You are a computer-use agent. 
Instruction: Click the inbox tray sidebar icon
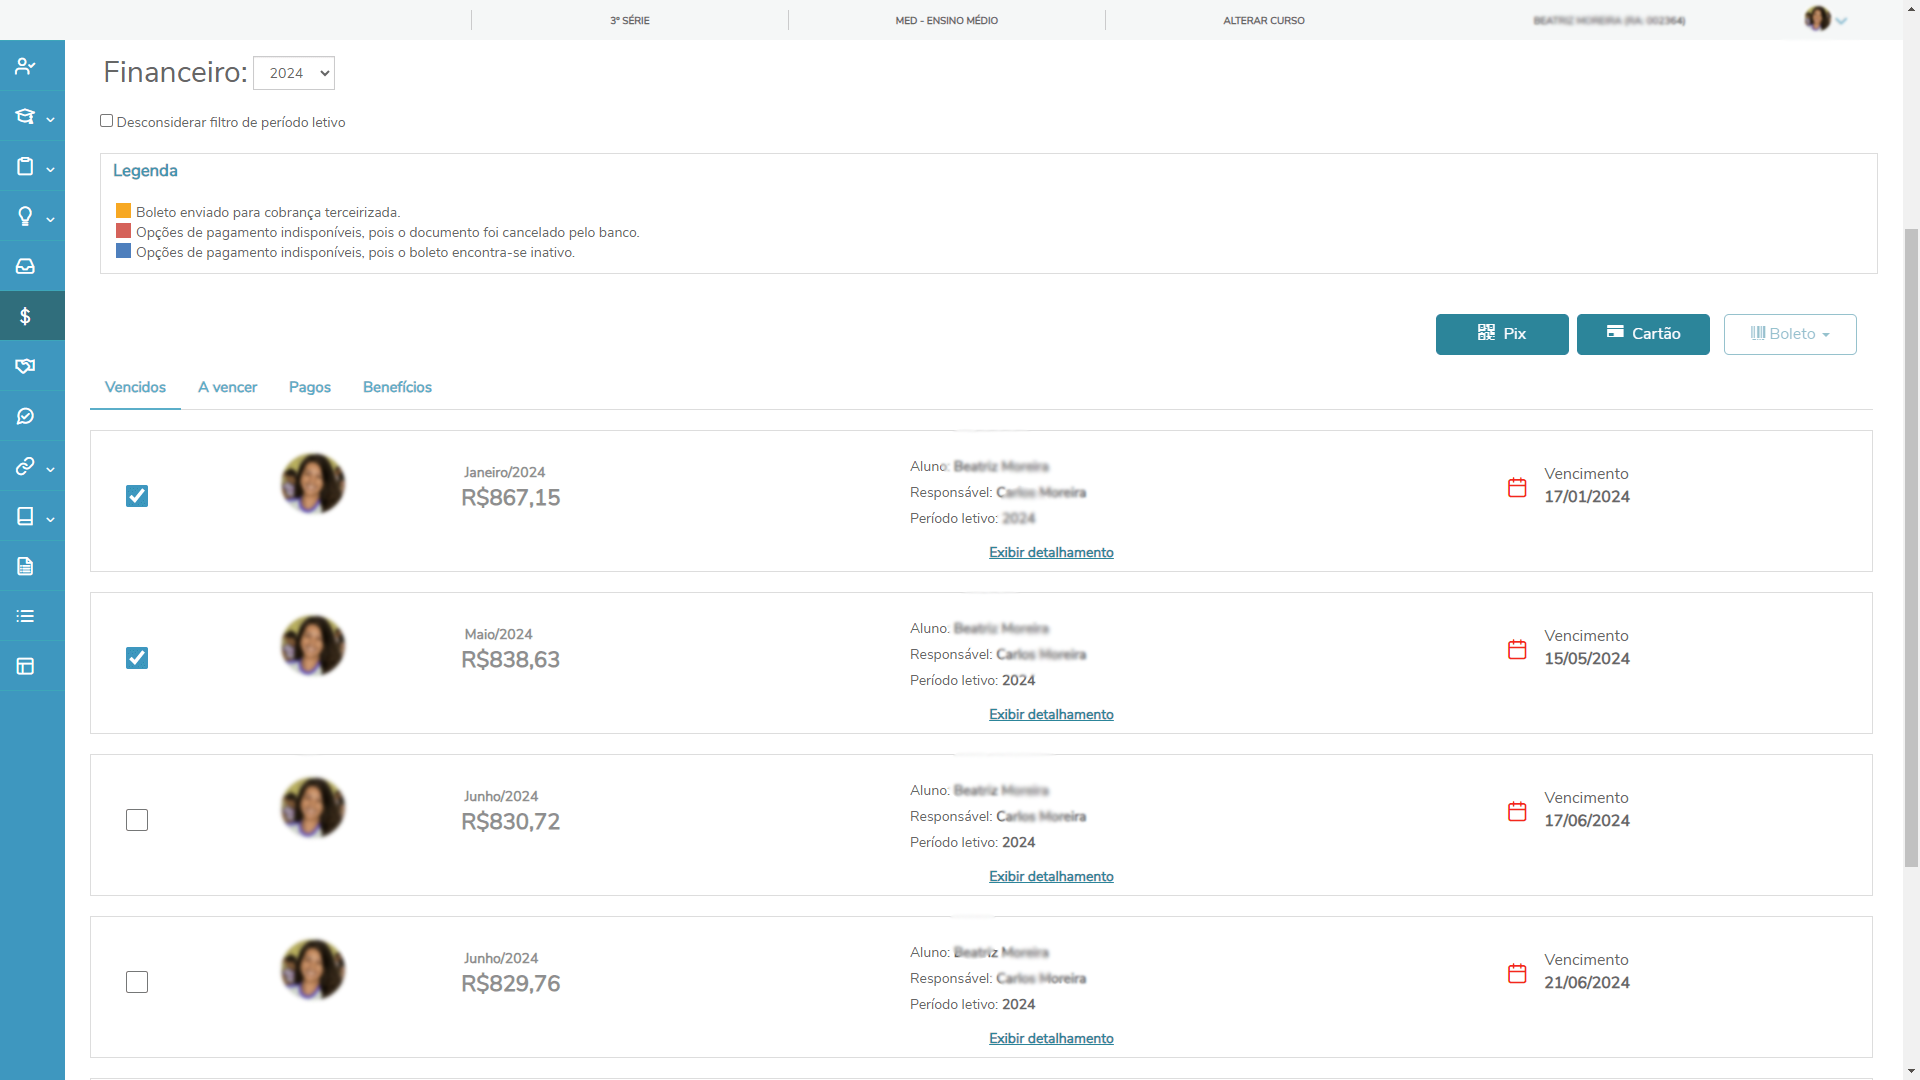coord(26,266)
